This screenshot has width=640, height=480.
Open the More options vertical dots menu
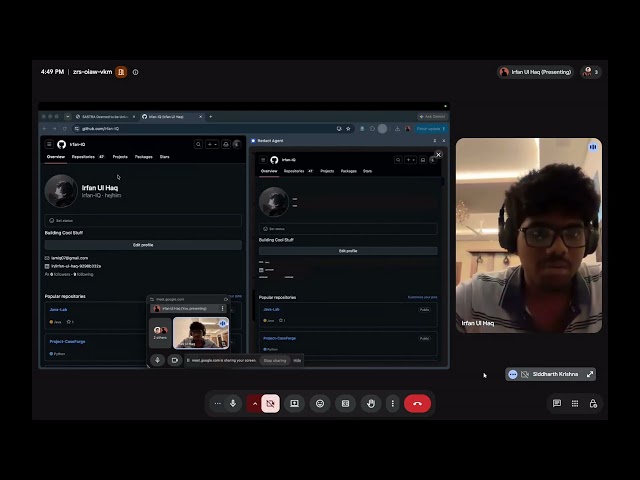click(393, 403)
